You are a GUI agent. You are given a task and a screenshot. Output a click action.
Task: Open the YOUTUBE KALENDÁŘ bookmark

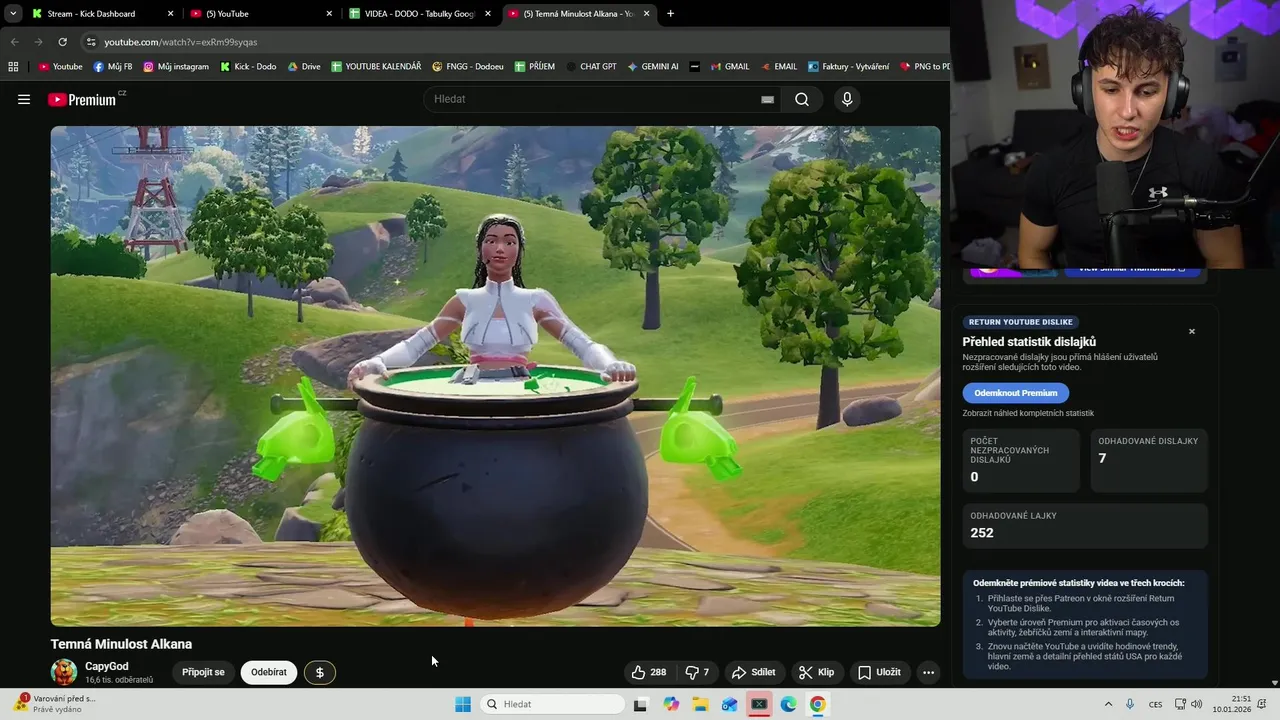pyautogui.click(x=376, y=67)
